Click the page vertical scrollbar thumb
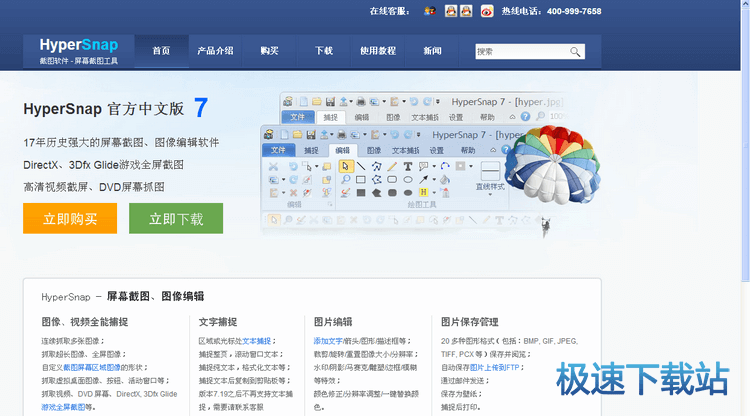Screen dimensions: 750x416 [745, 143]
